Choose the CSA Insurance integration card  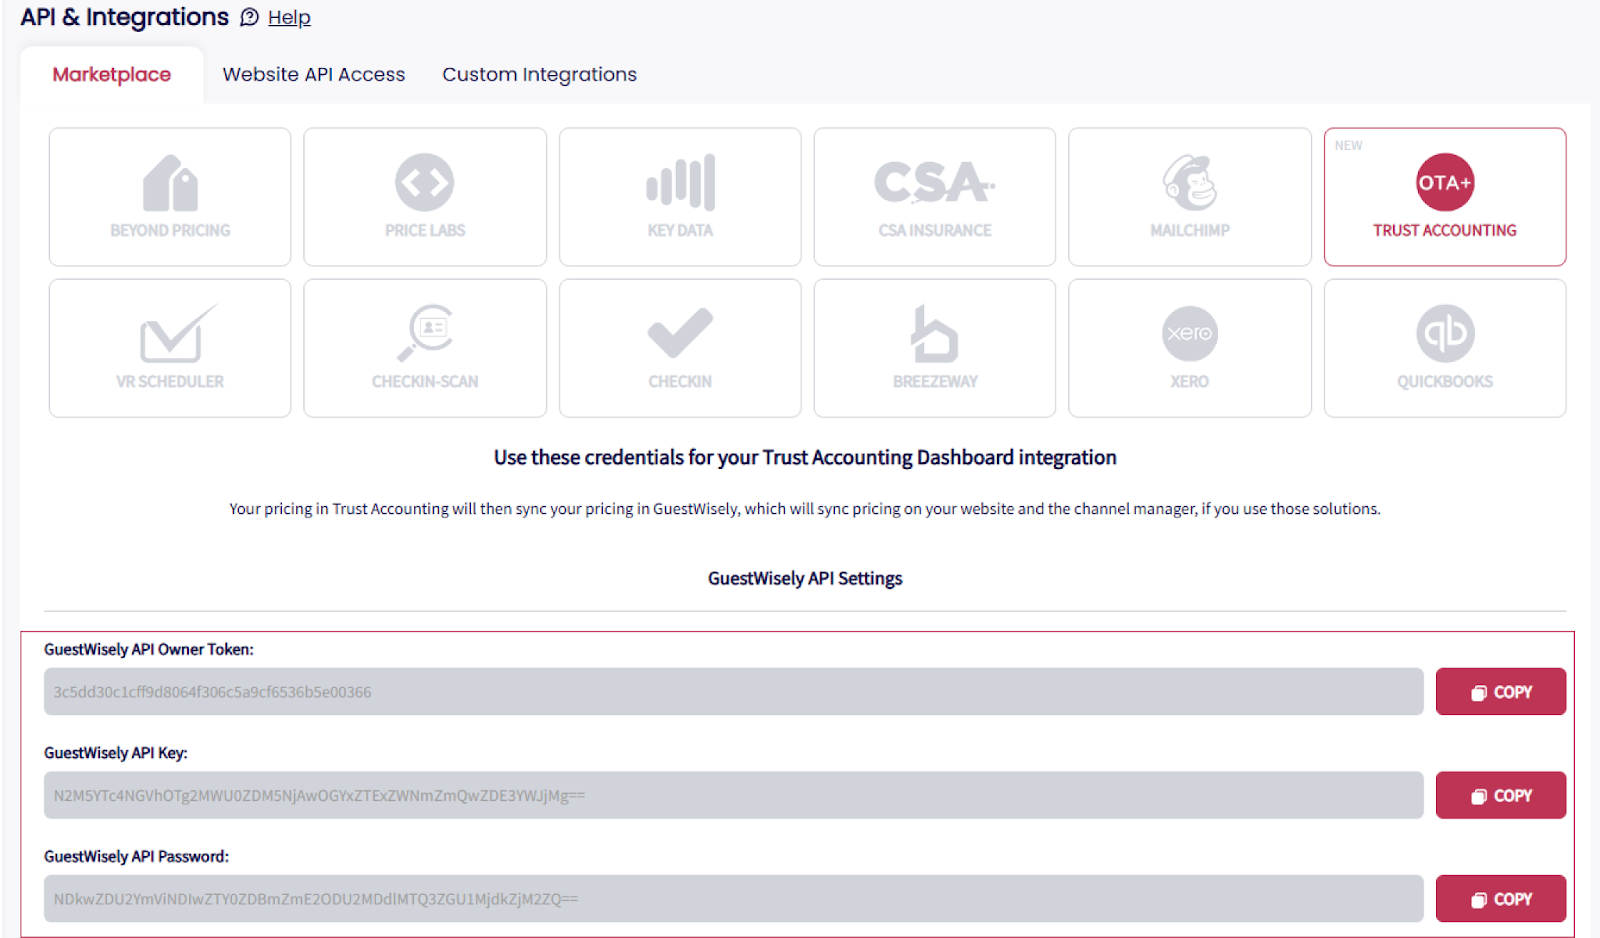tap(935, 196)
